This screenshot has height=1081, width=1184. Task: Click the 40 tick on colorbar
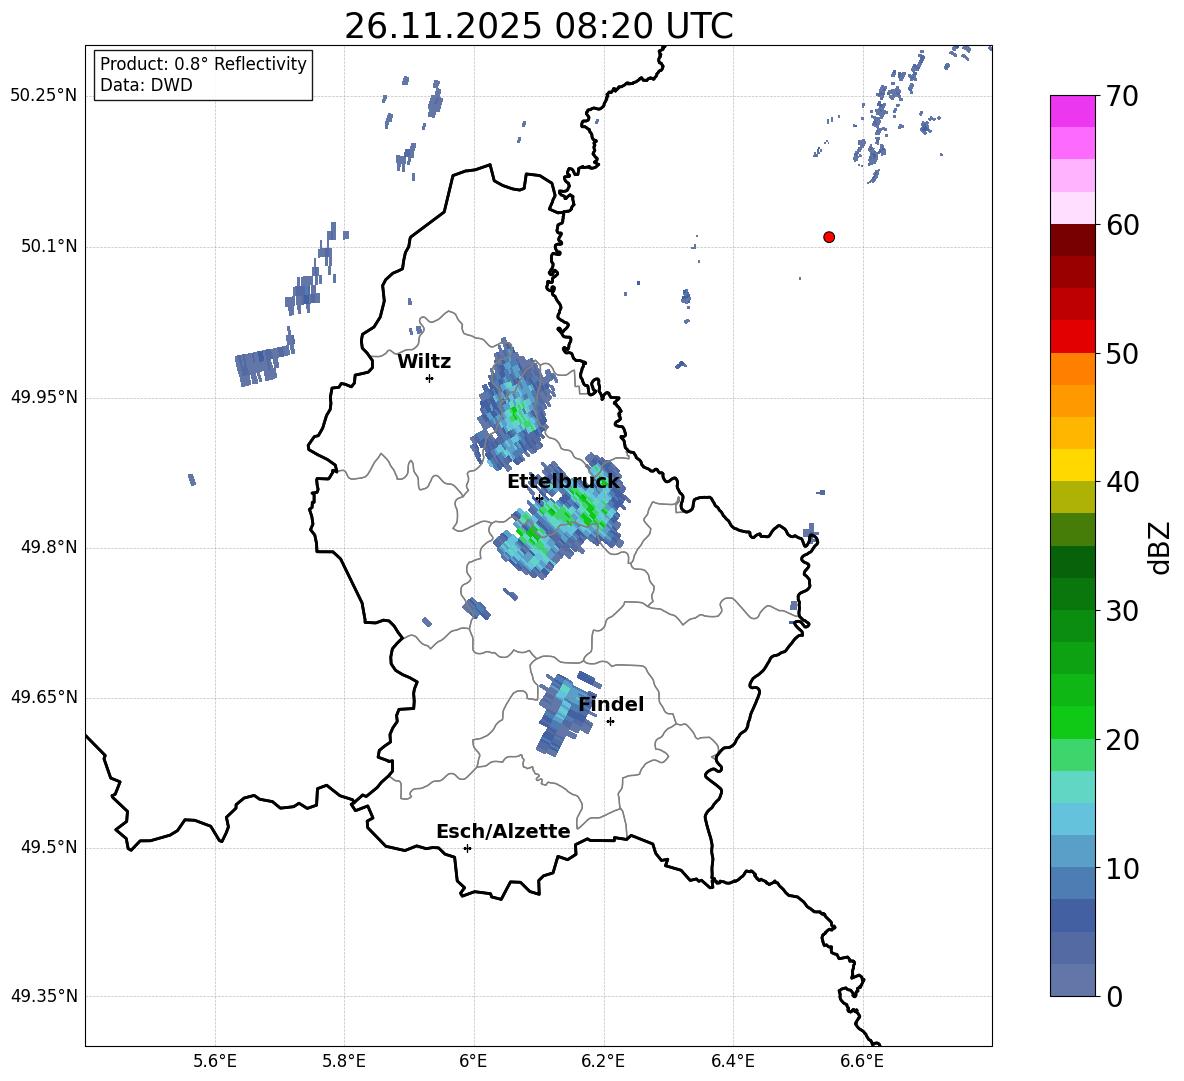(x=1122, y=482)
